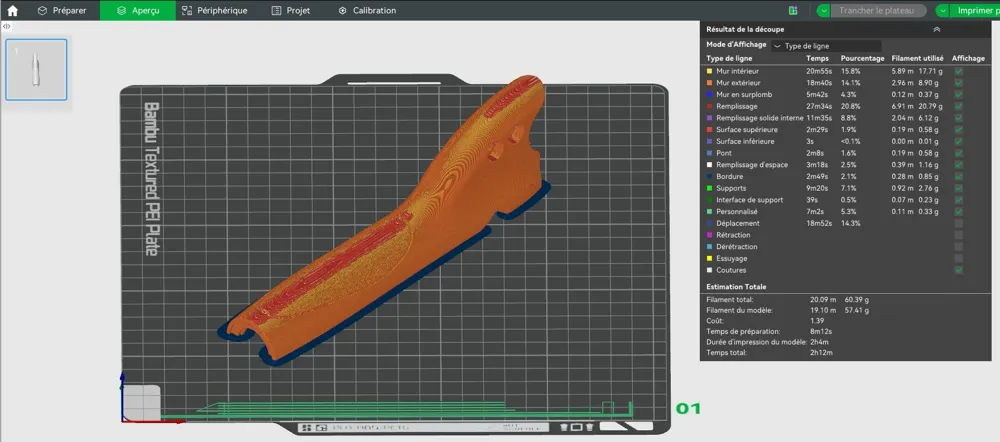Click the Remplissage red color swatch
The image size is (1000, 442).
click(x=709, y=107)
